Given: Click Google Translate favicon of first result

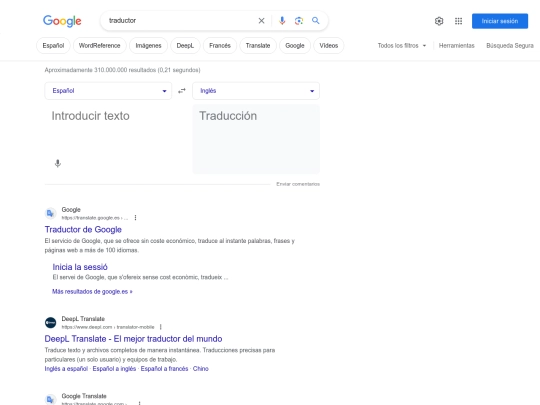Looking at the screenshot, I should pyautogui.click(x=50, y=214).
